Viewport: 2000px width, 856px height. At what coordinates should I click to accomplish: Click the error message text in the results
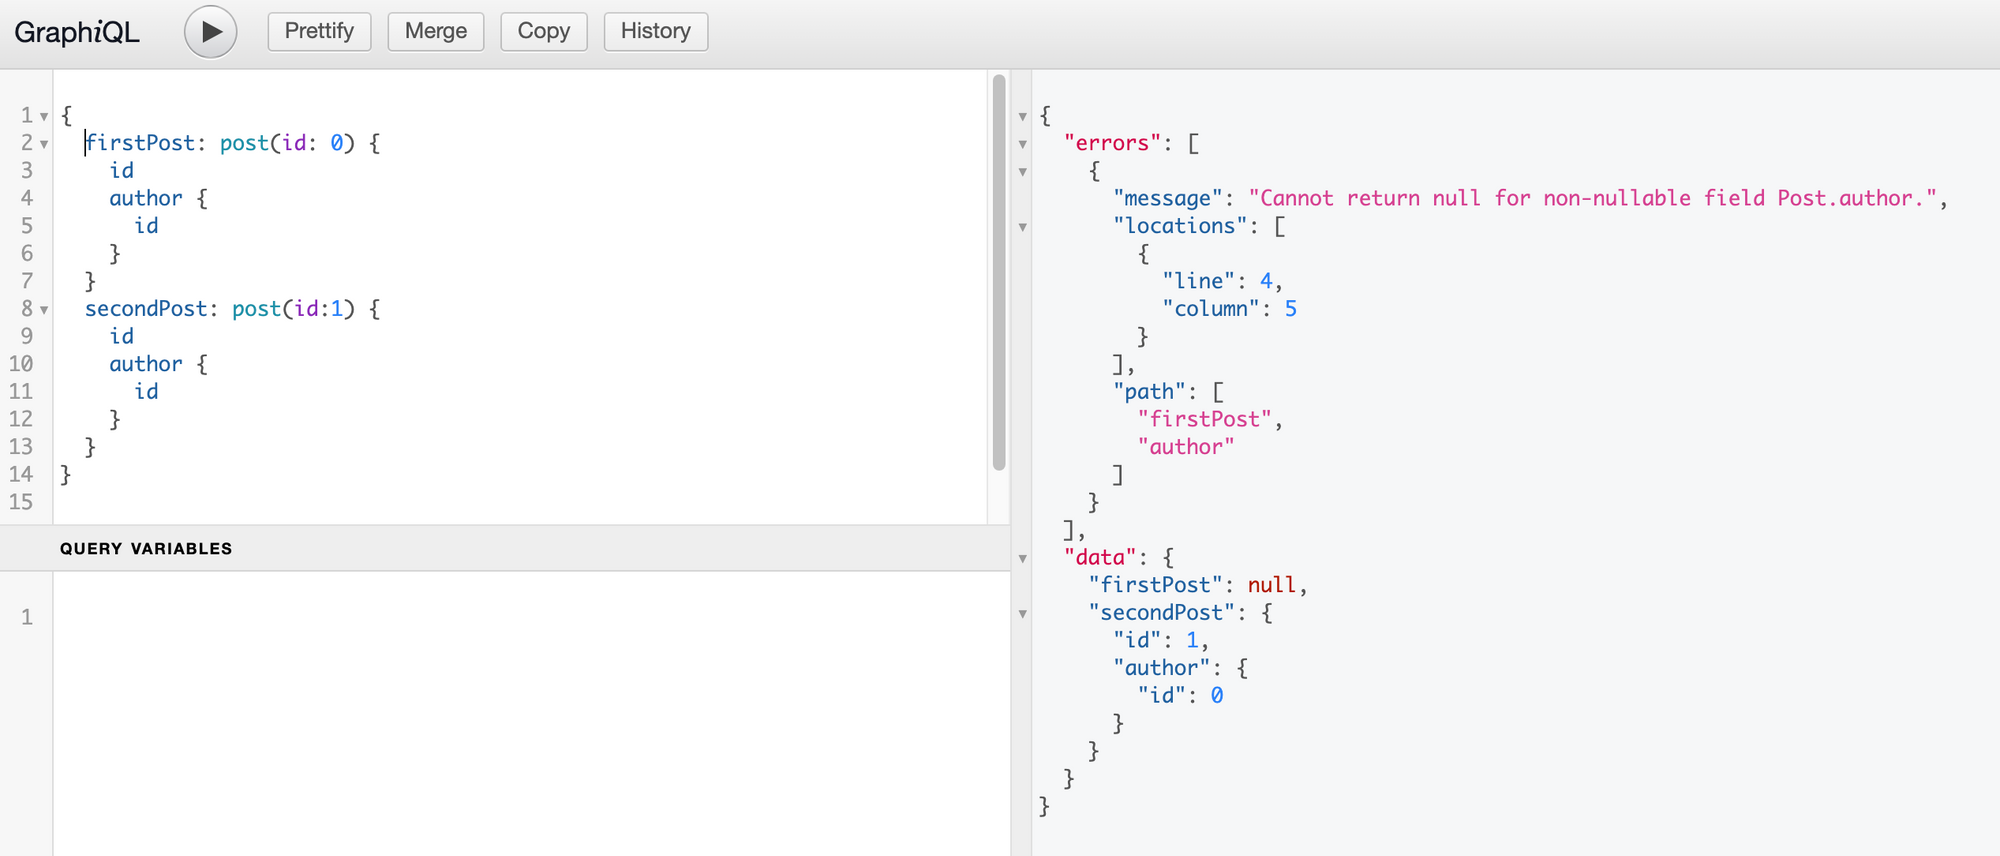point(1592,198)
